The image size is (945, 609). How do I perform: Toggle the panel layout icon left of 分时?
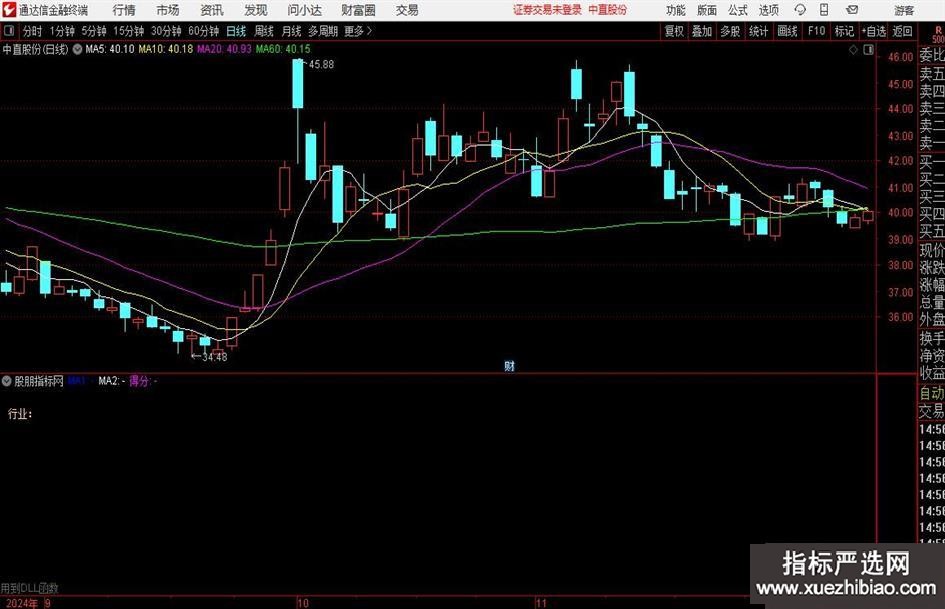(9, 31)
